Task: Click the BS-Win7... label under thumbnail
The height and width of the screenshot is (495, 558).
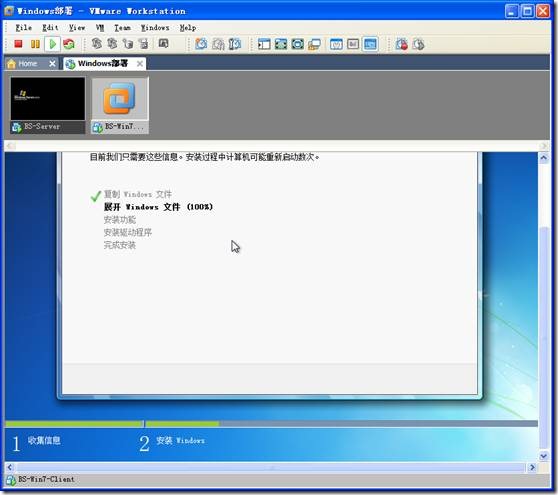Action: 124,127
